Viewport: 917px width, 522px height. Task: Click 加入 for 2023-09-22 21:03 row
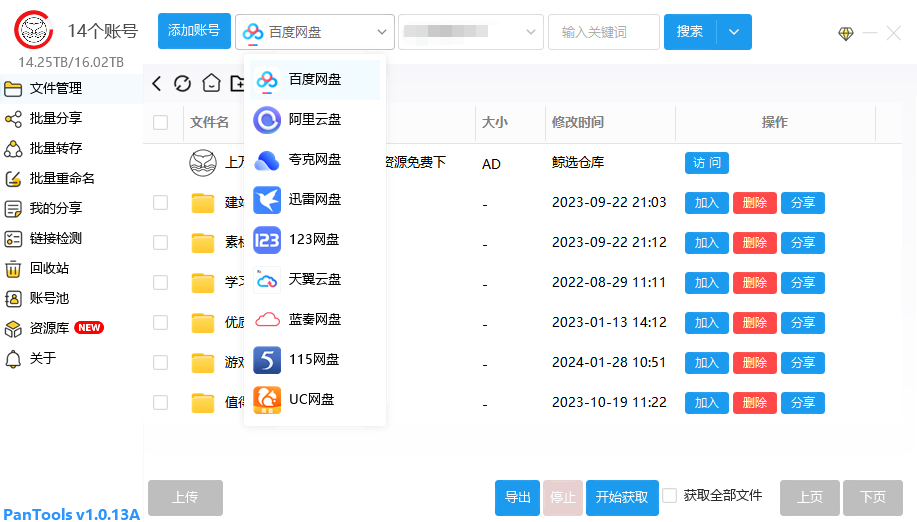706,203
